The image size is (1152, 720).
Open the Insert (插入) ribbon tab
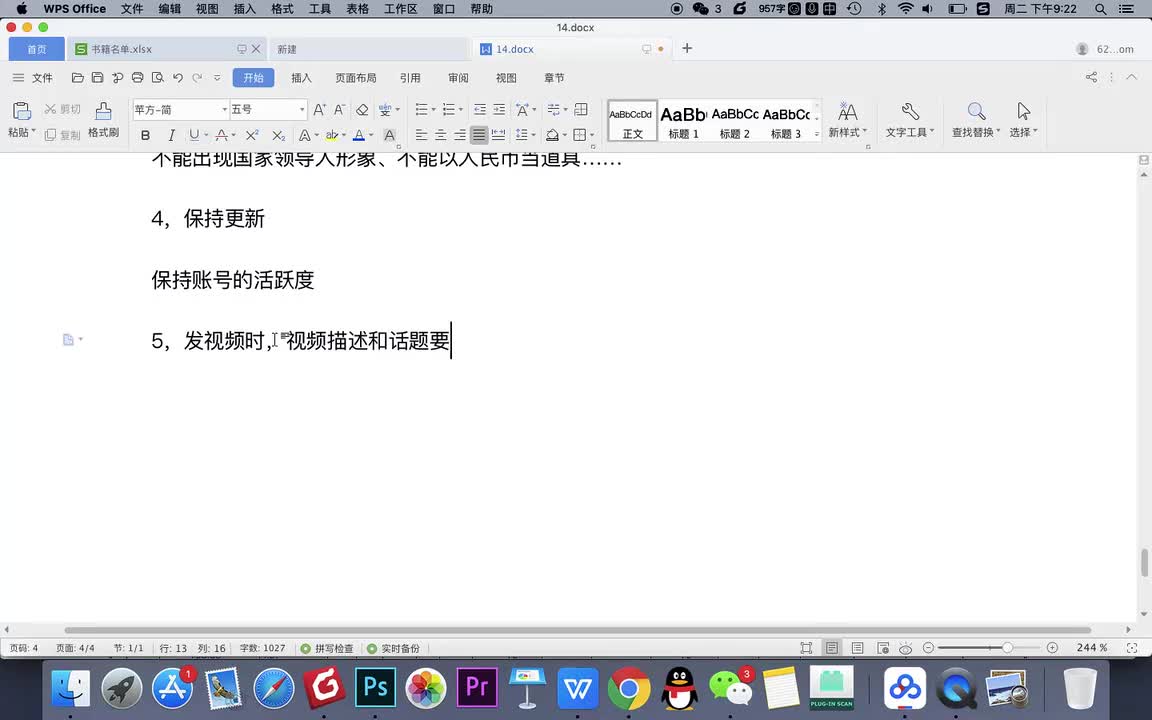301,78
